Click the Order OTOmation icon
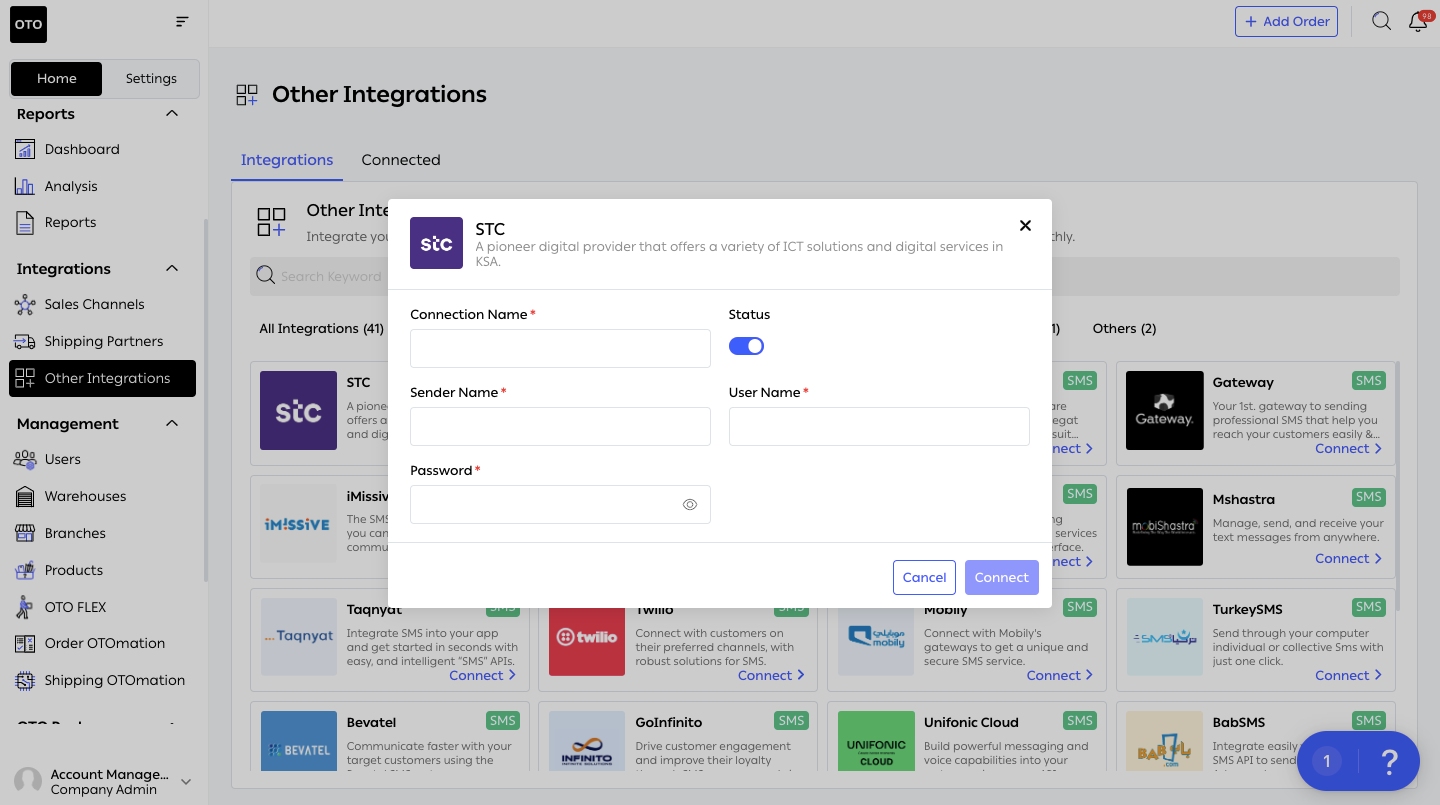 coord(26,643)
